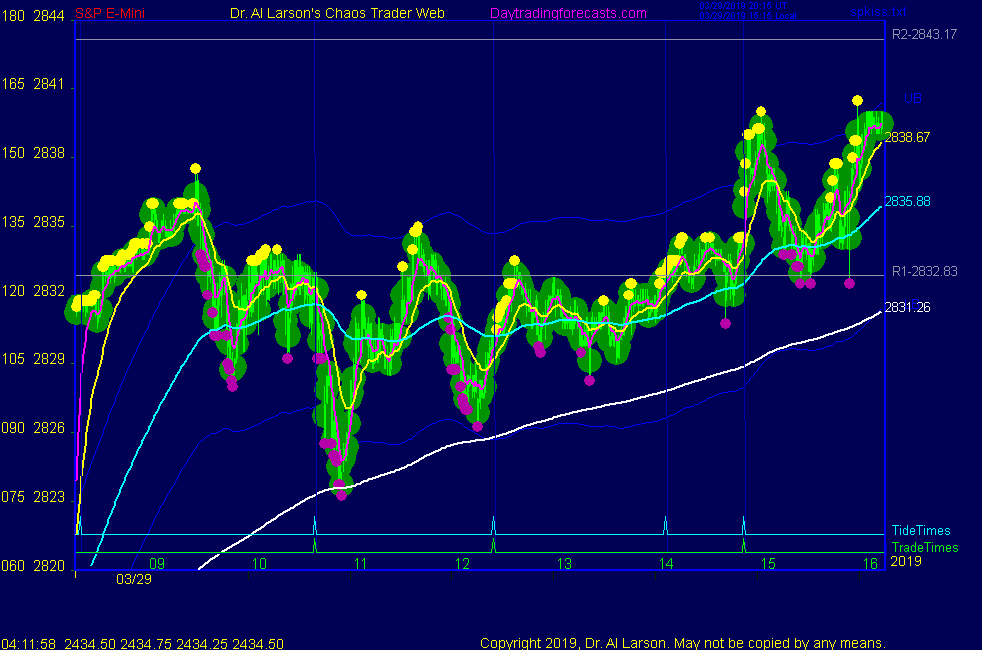Click the green TradeTimes spike between 10 and 11
The height and width of the screenshot is (650, 982).
click(x=314, y=546)
